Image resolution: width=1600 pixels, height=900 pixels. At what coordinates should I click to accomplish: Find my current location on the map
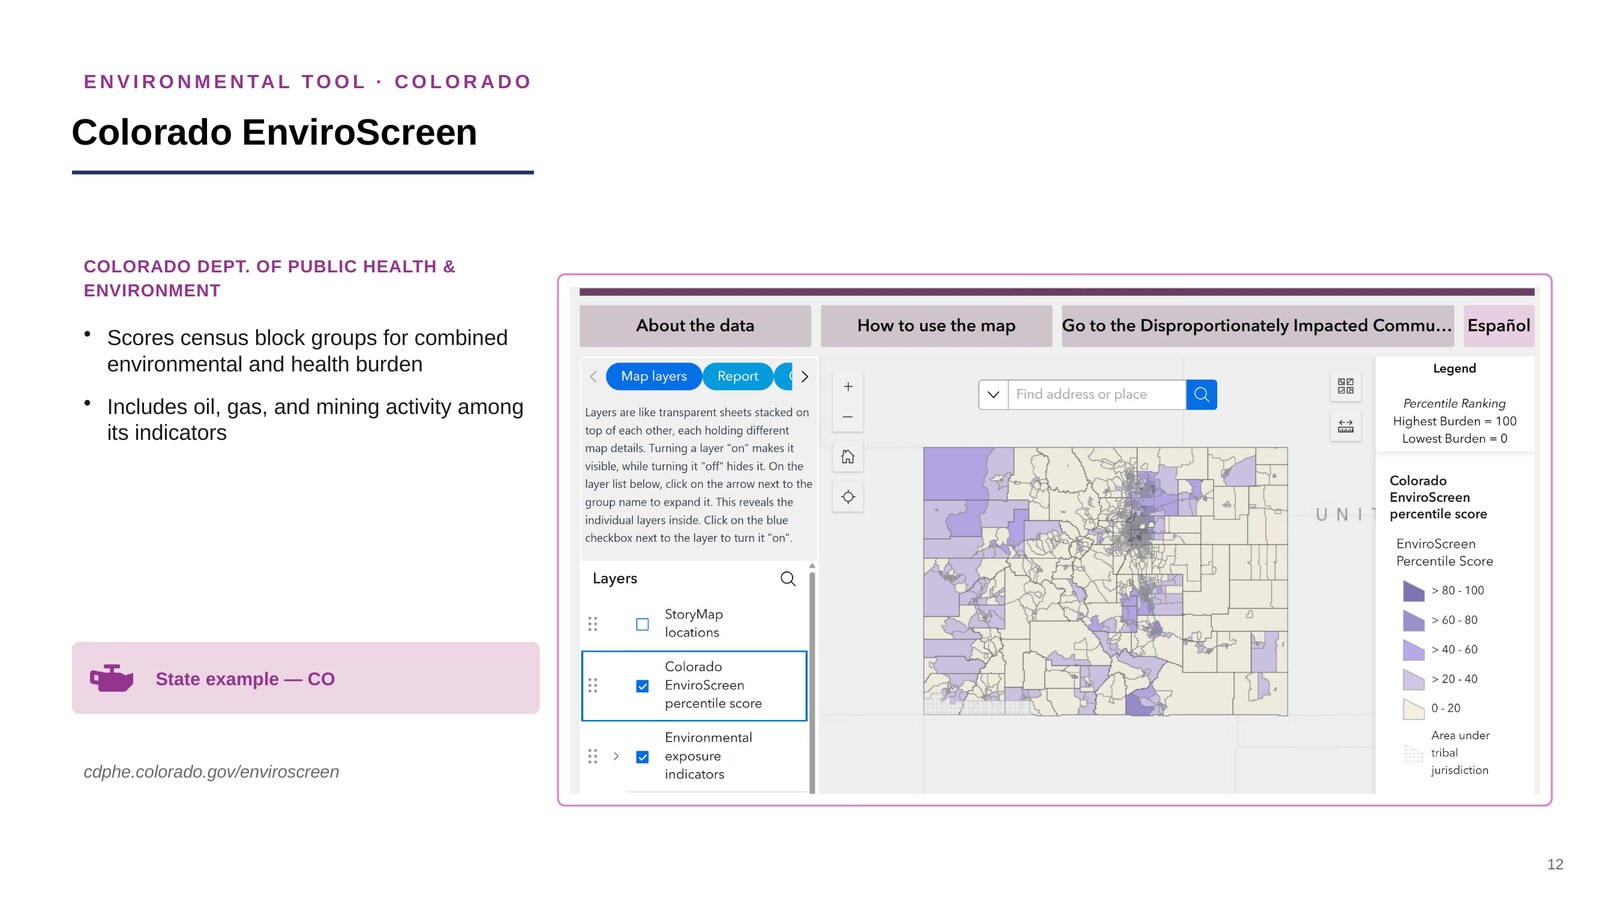tap(848, 497)
